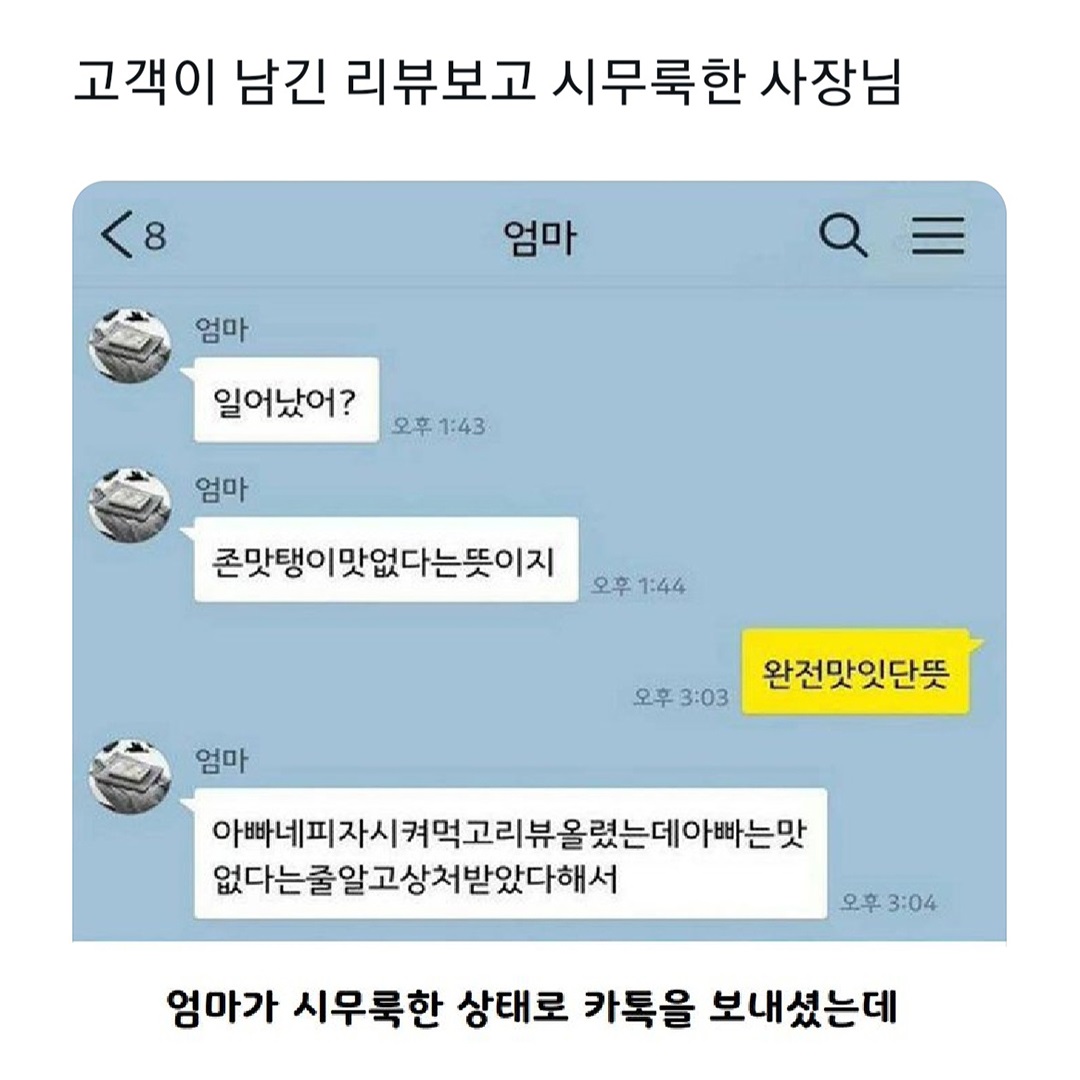Viewport: 1080px width, 1080px height.
Task: Tap sender name 엄마 above 존맛탱이 message
Action: pyautogui.click(x=221, y=490)
